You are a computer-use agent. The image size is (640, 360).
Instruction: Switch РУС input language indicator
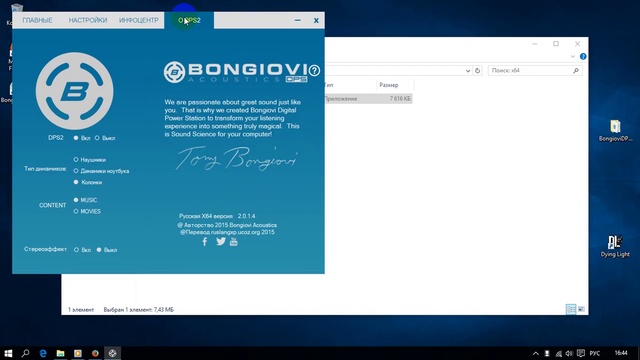pyautogui.click(x=595, y=353)
